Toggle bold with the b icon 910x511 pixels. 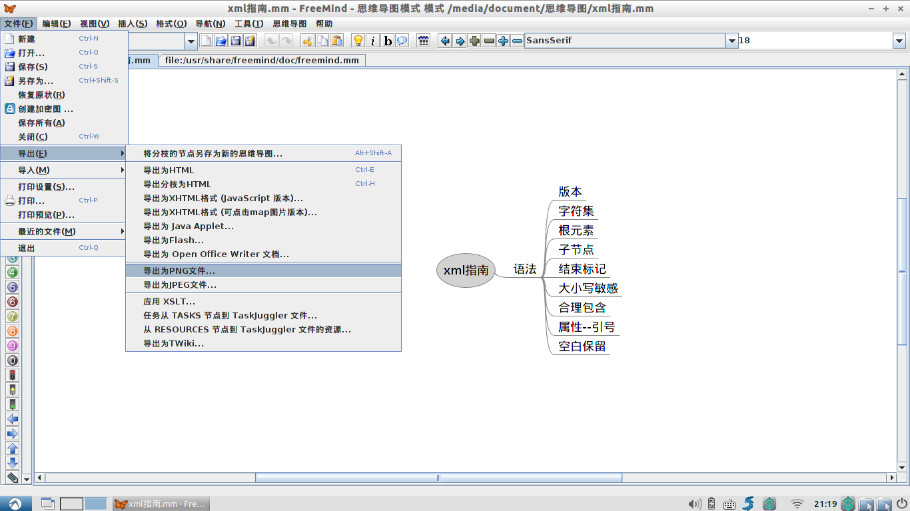coord(387,40)
